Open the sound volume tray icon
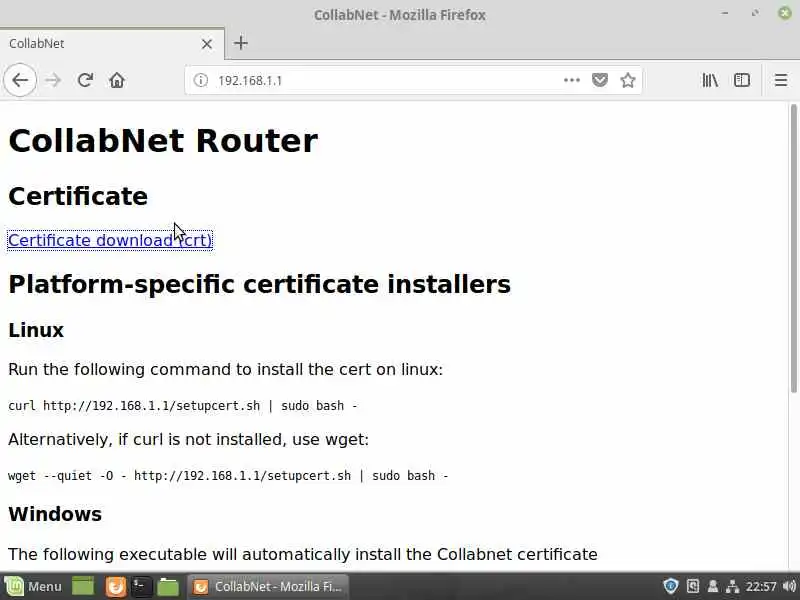Image resolution: width=800 pixels, height=600 pixels. pyautogui.click(x=789, y=586)
